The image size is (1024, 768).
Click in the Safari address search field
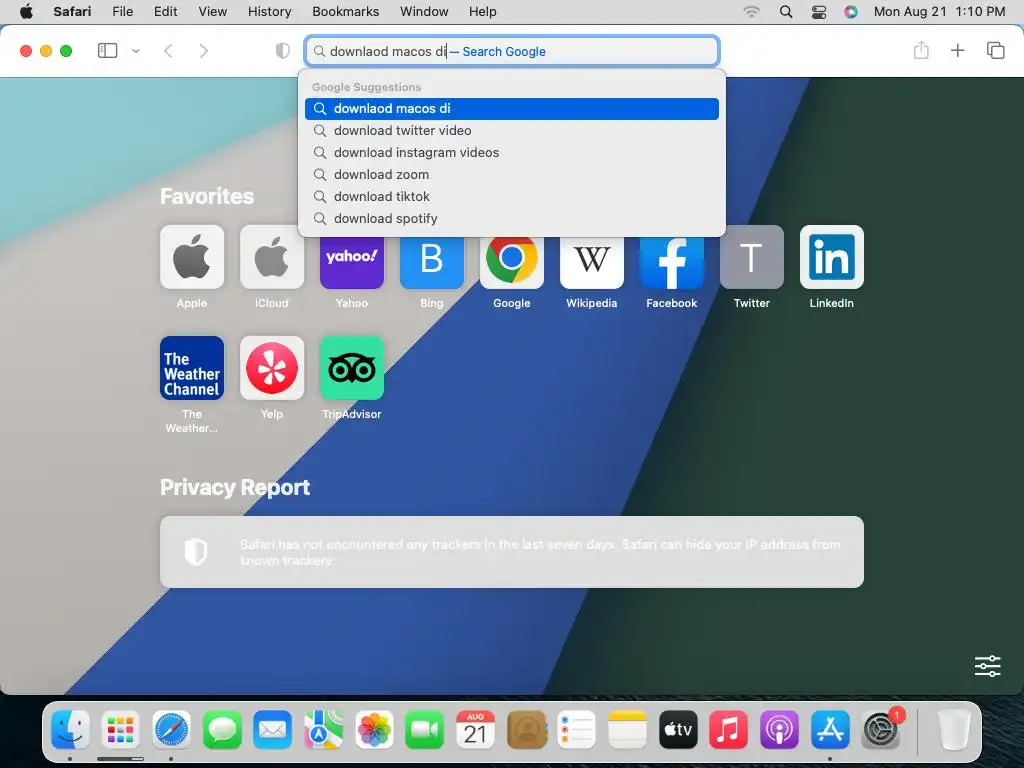pos(512,51)
